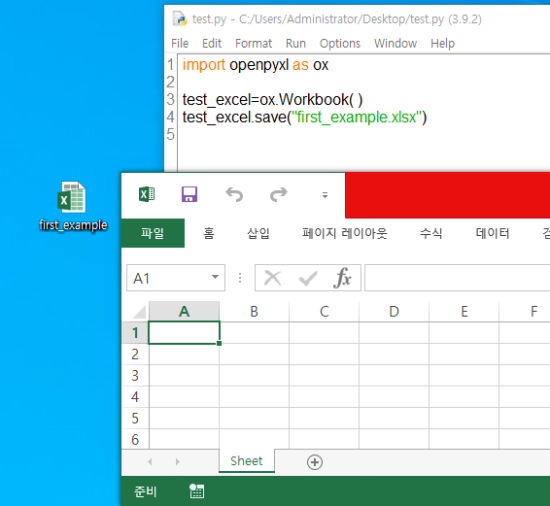Select row 4 header
This screenshot has height=506, width=550.
point(135,397)
